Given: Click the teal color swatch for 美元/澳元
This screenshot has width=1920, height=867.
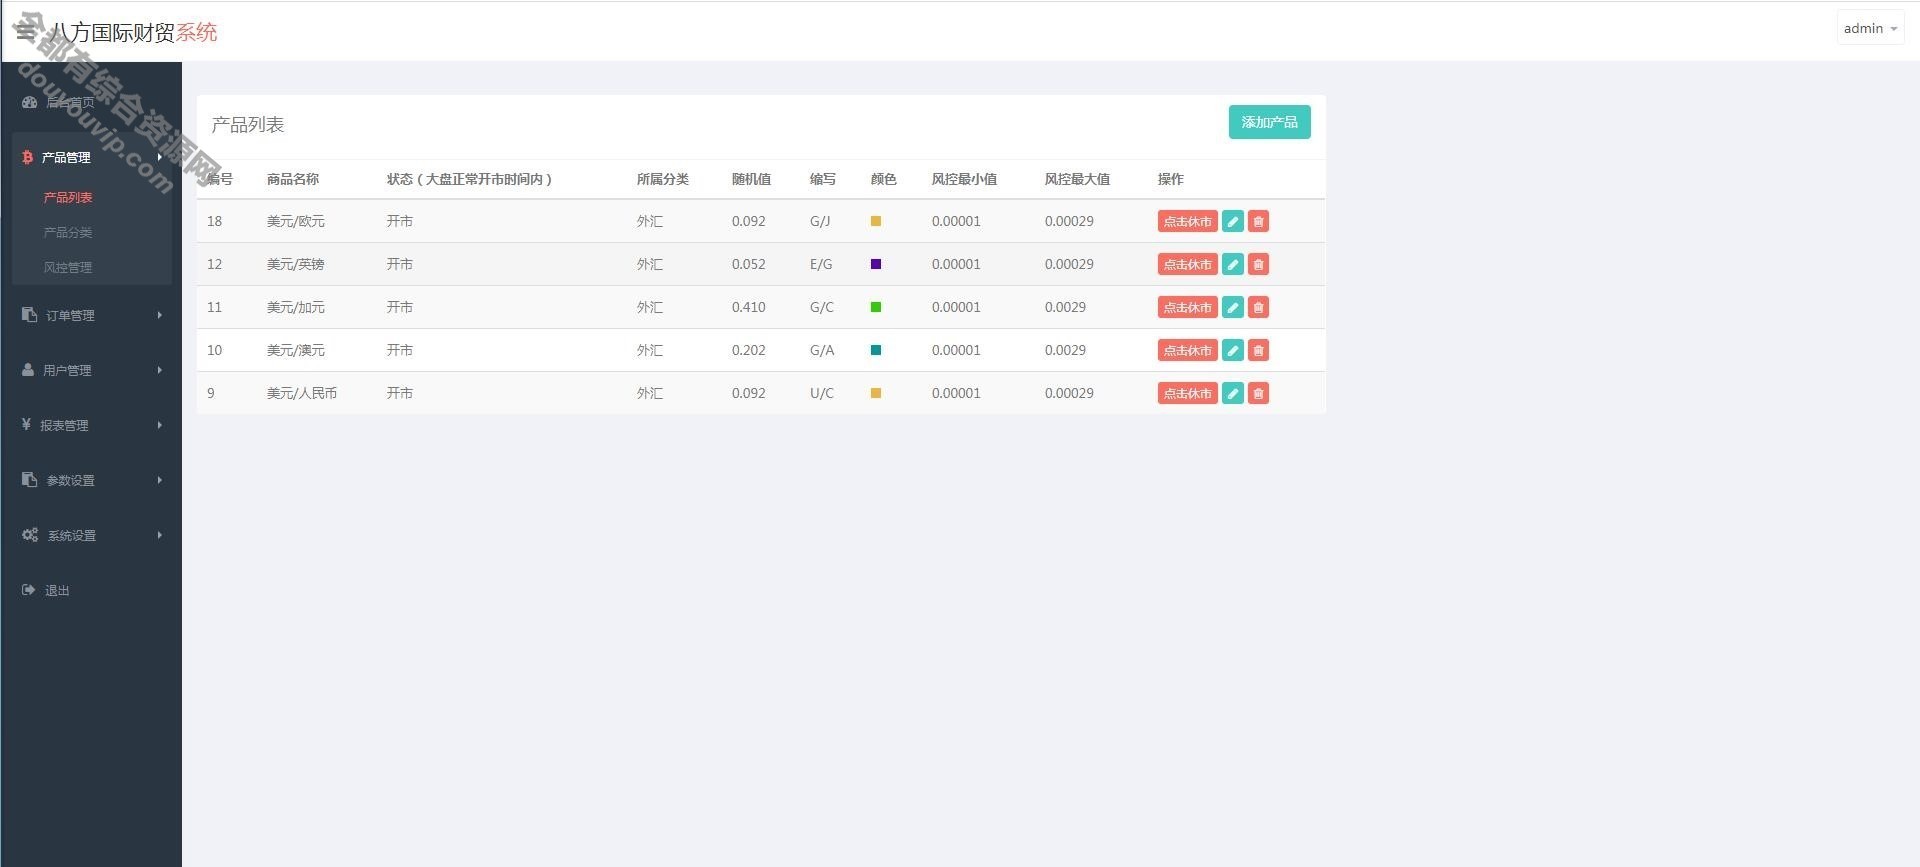Looking at the screenshot, I should (876, 350).
